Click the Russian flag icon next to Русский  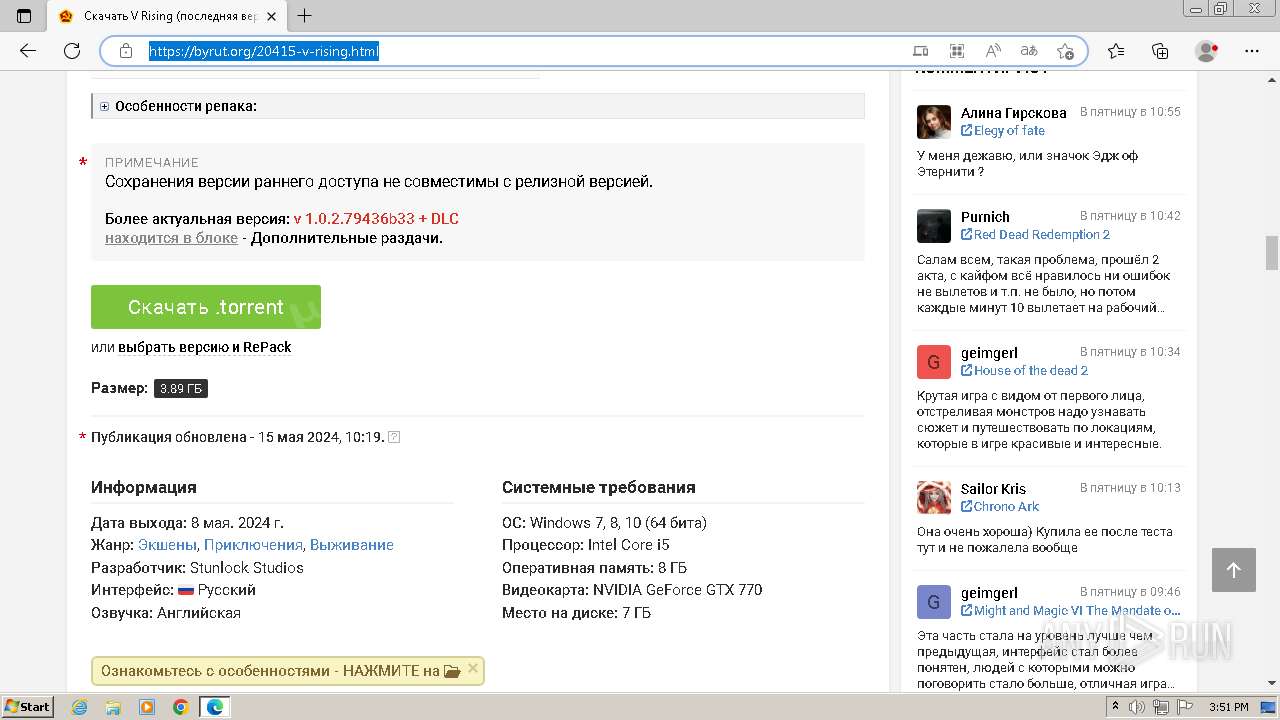click(x=186, y=591)
